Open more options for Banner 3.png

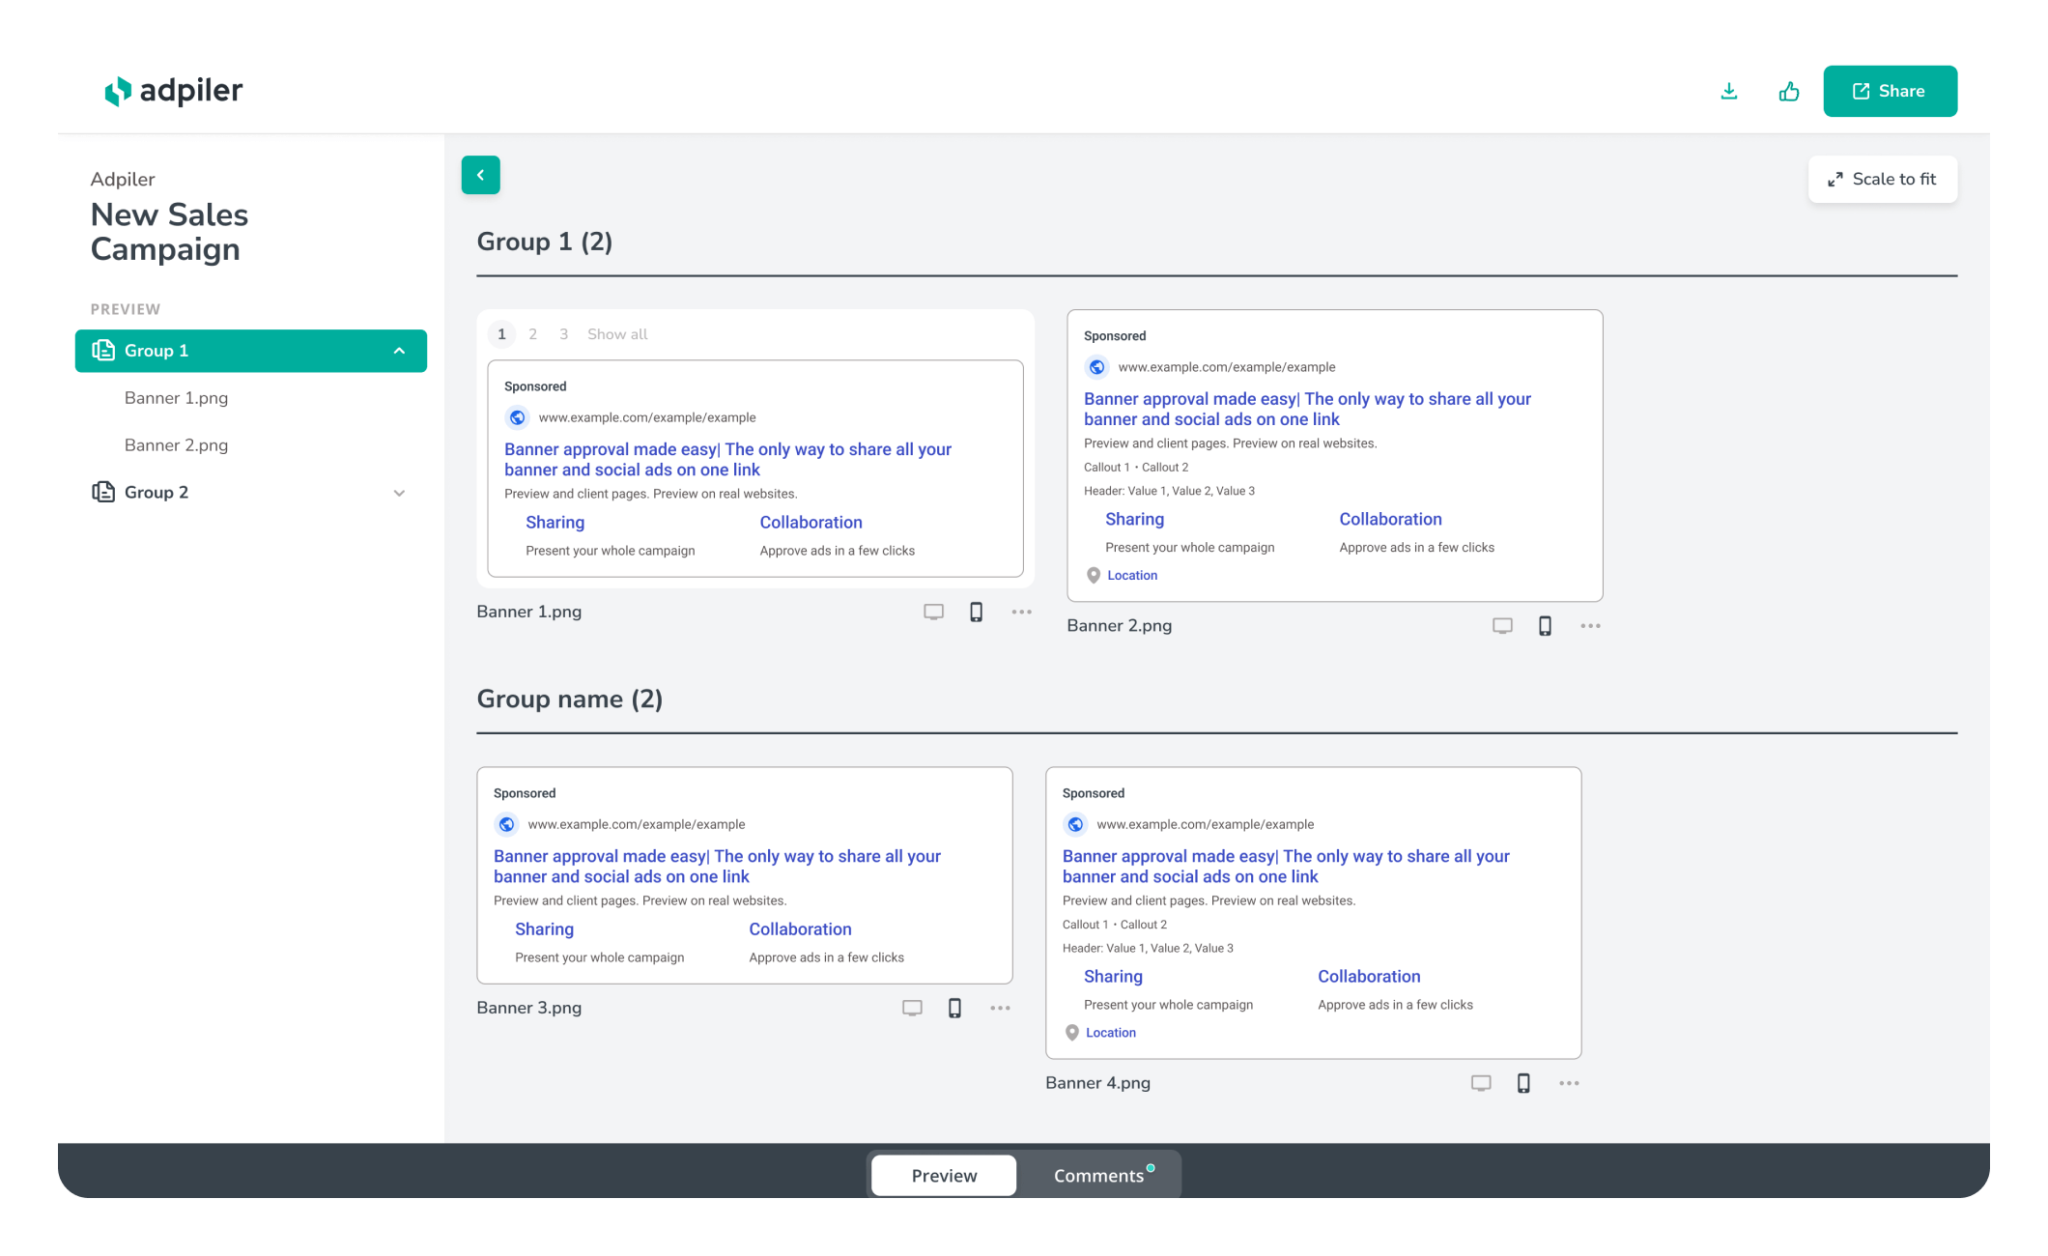click(1000, 1008)
